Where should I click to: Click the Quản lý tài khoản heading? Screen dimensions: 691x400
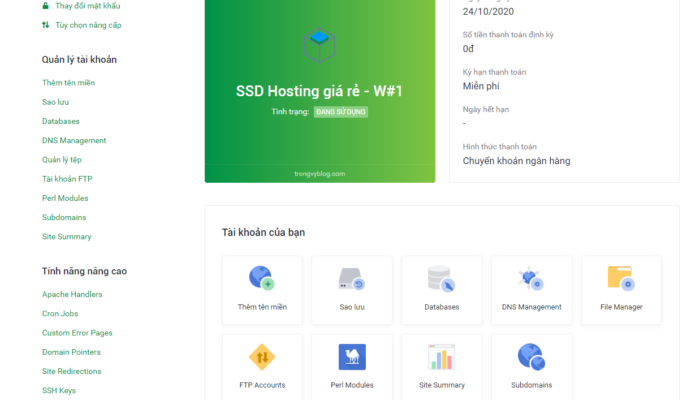pyautogui.click(x=79, y=59)
